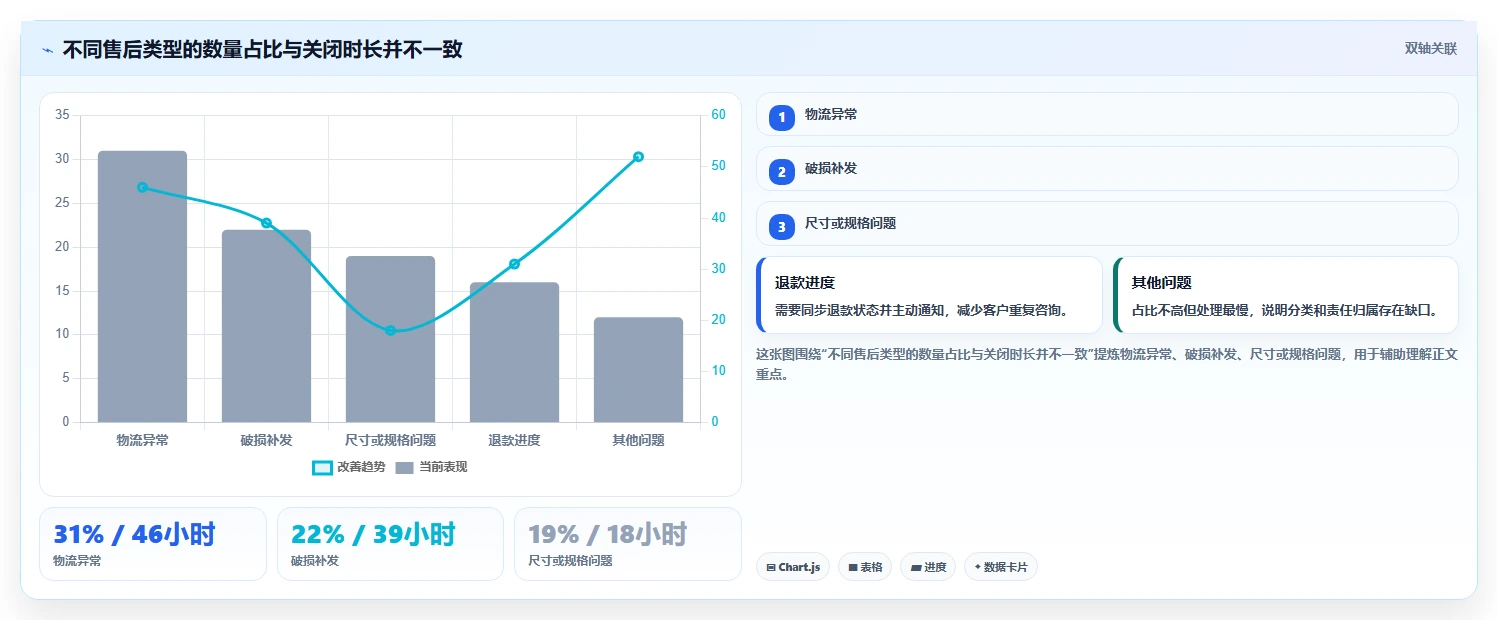This screenshot has width=1498, height=620.
Task: Open the 其他问题 info card
Action: [1285, 295]
